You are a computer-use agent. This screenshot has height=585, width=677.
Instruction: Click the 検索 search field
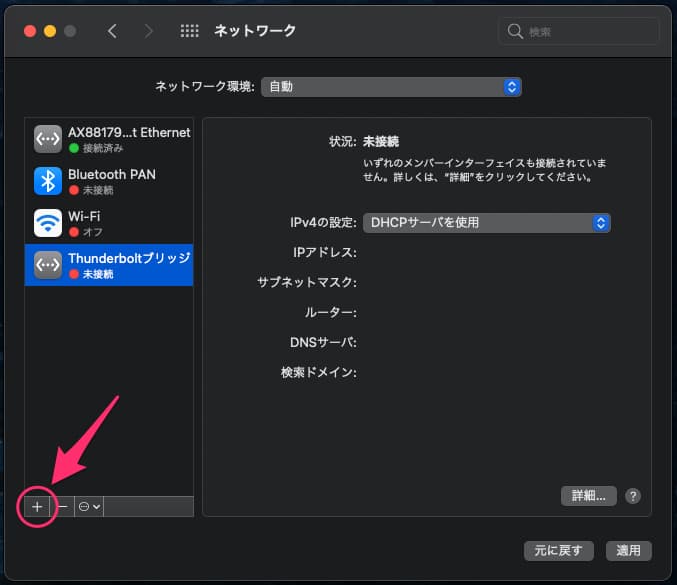(x=579, y=31)
